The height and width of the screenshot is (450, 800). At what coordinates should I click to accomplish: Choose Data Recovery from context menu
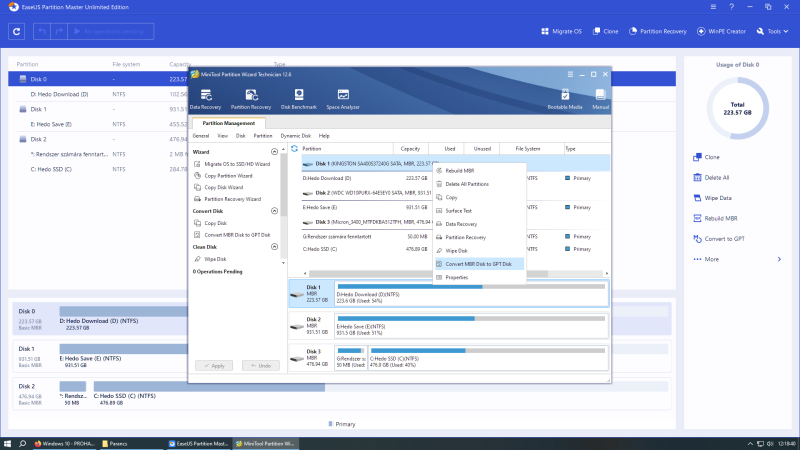(x=479, y=224)
